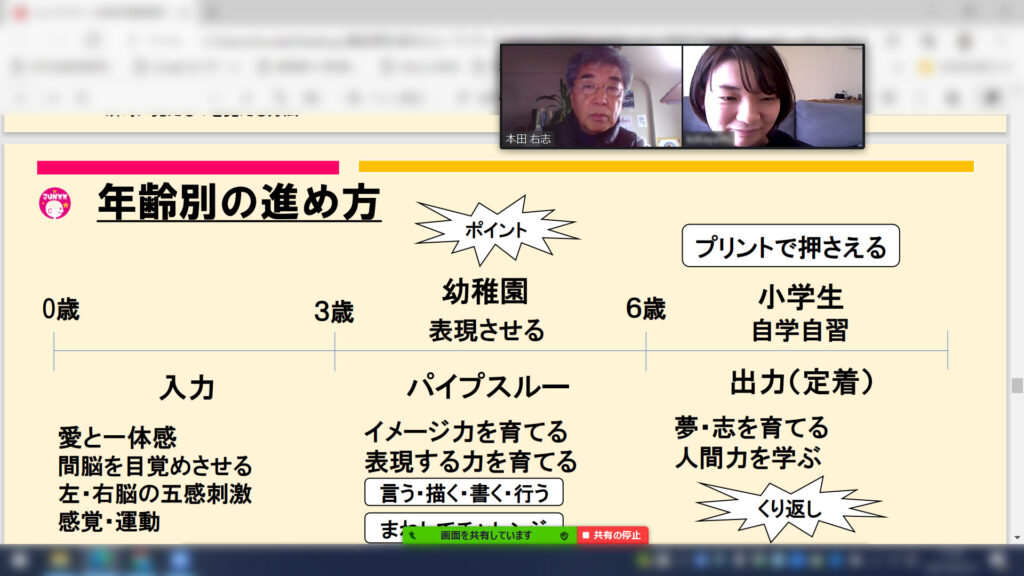1024x576 pixels.
Task: Click the shield icon in the sharing bar
Action: 564,536
